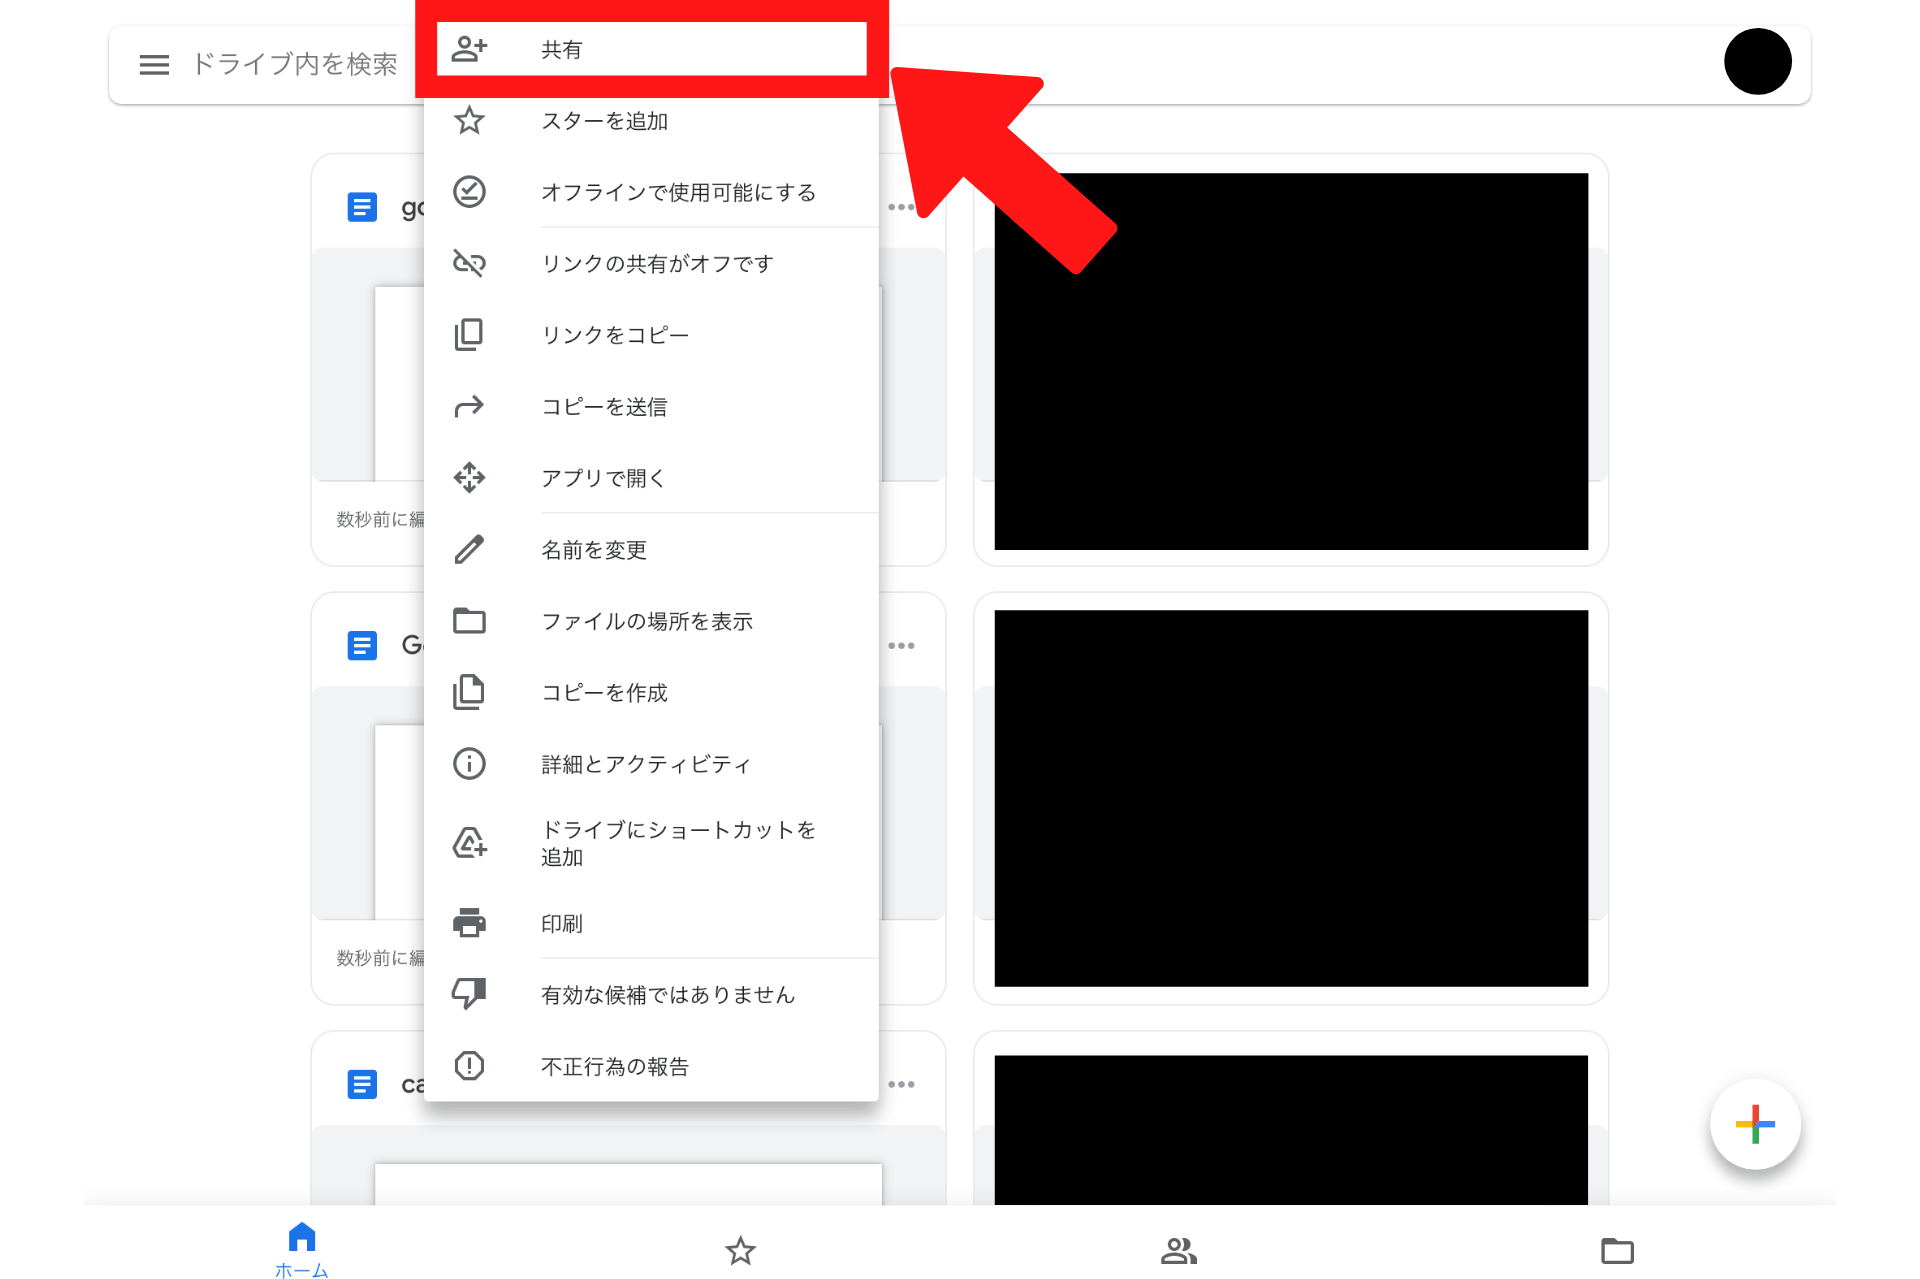
Task: Click the Docs icon on the second file card
Action: point(362,645)
